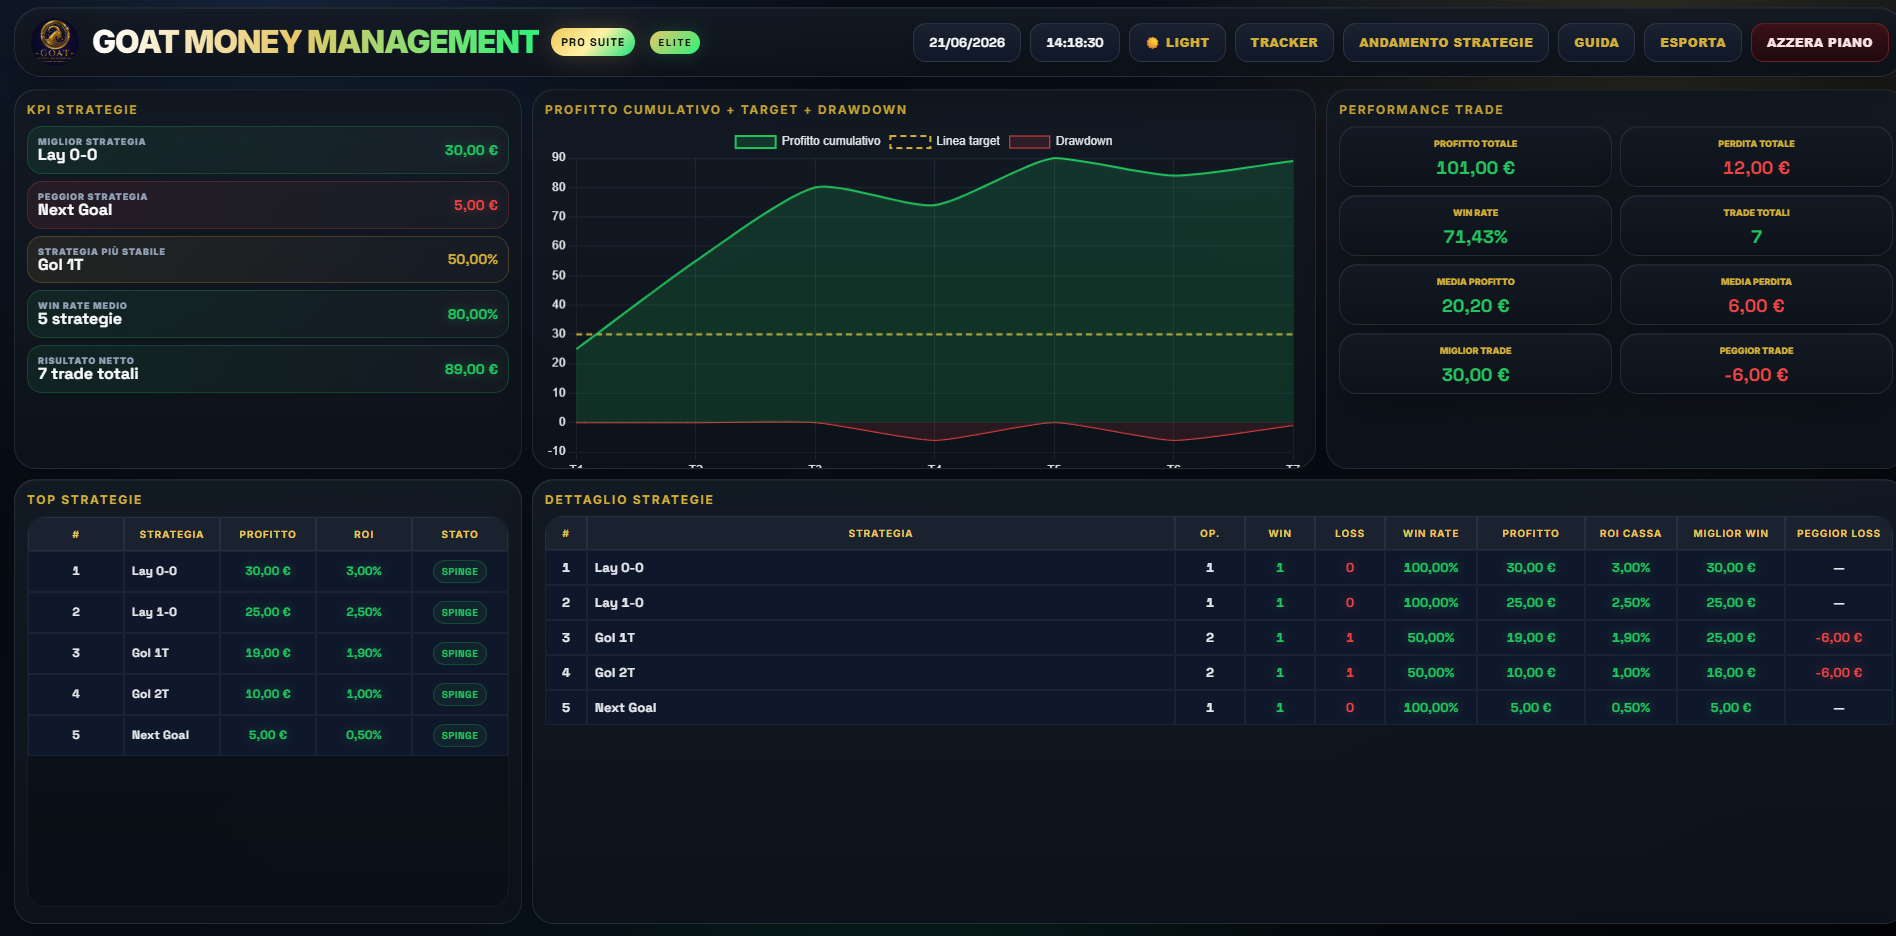Screen dimensions: 1896x936
Task: Click the ELITE badge
Action: (675, 42)
